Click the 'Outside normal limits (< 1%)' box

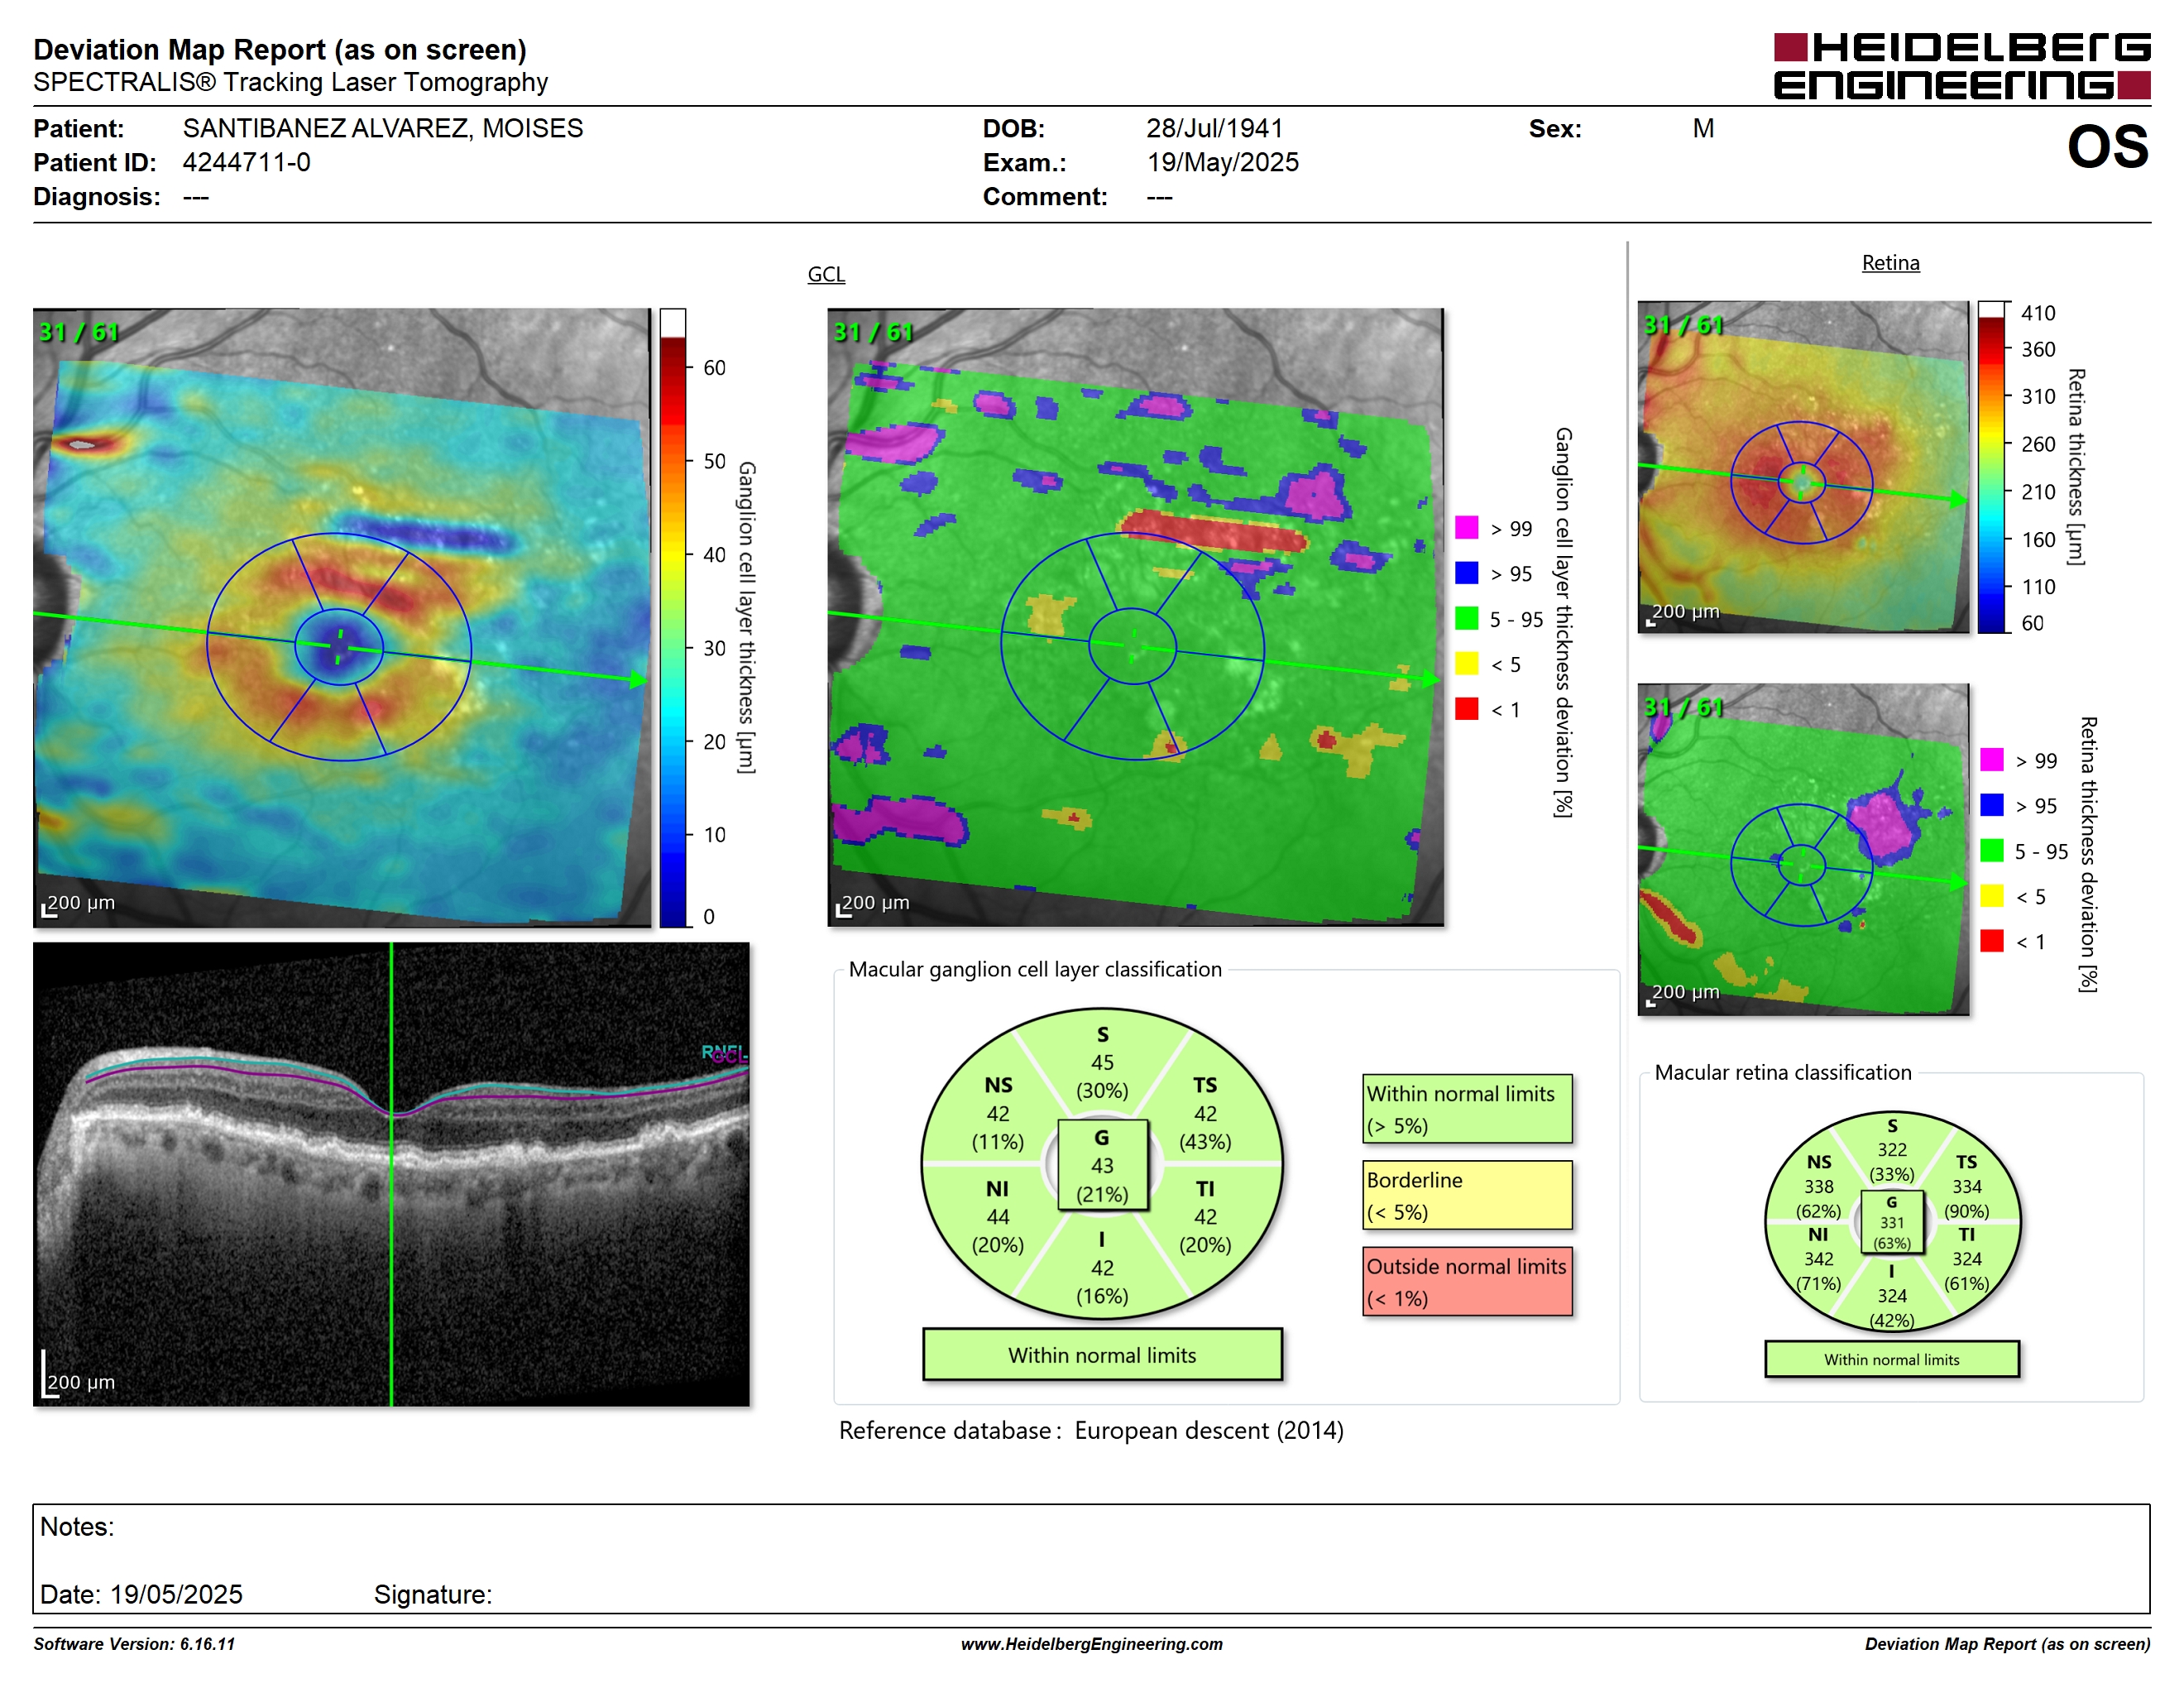click(1466, 1281)
